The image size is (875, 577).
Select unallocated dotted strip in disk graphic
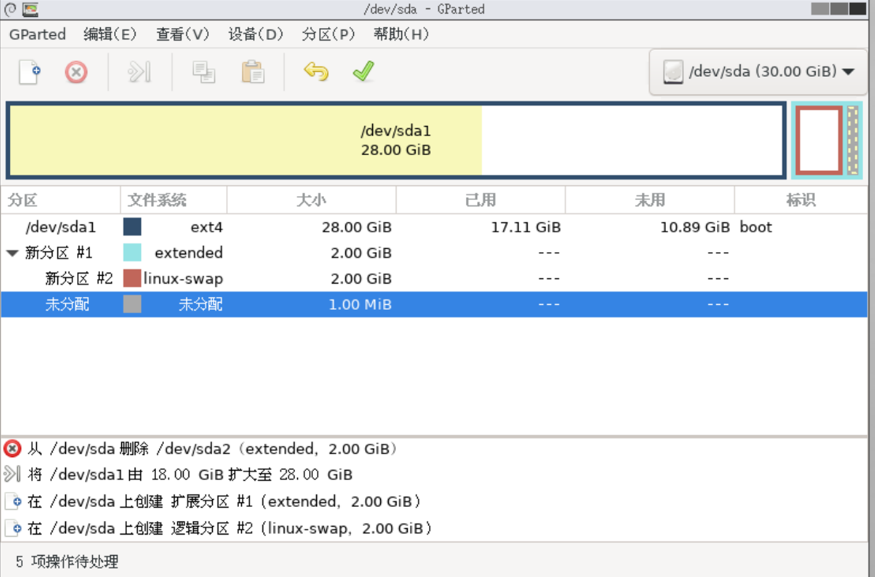[853, 141]
